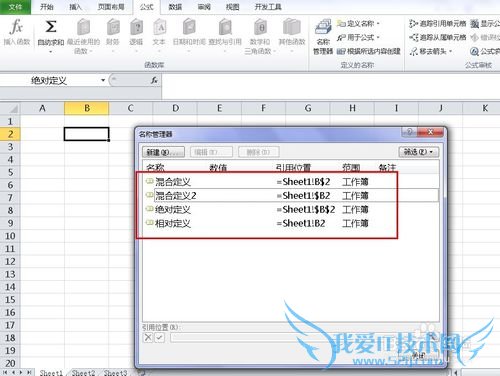This screenshot has width=500, height=376.
Task: Open Remove Arrows dropdown arrow
Action: tap(451, 51)
